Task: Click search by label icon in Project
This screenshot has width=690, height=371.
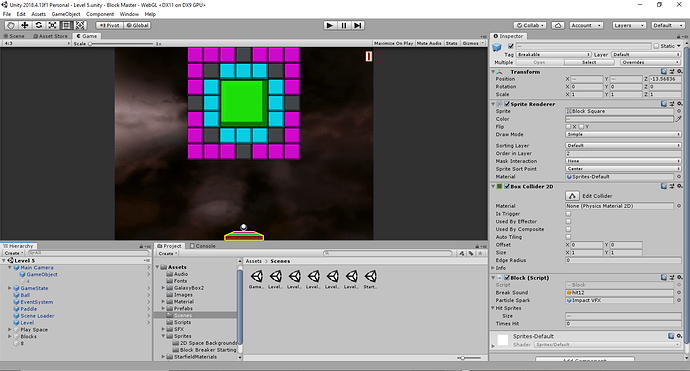Action: point(471,253)
